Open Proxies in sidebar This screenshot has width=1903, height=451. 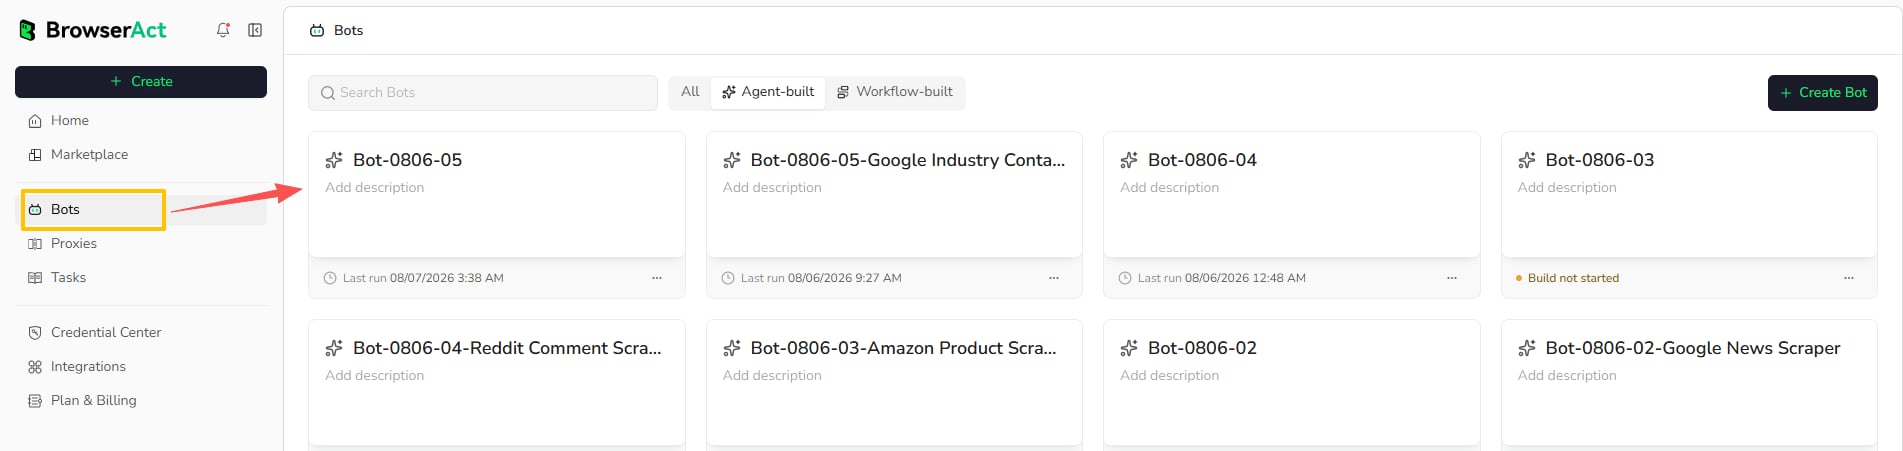coord(141,243)
